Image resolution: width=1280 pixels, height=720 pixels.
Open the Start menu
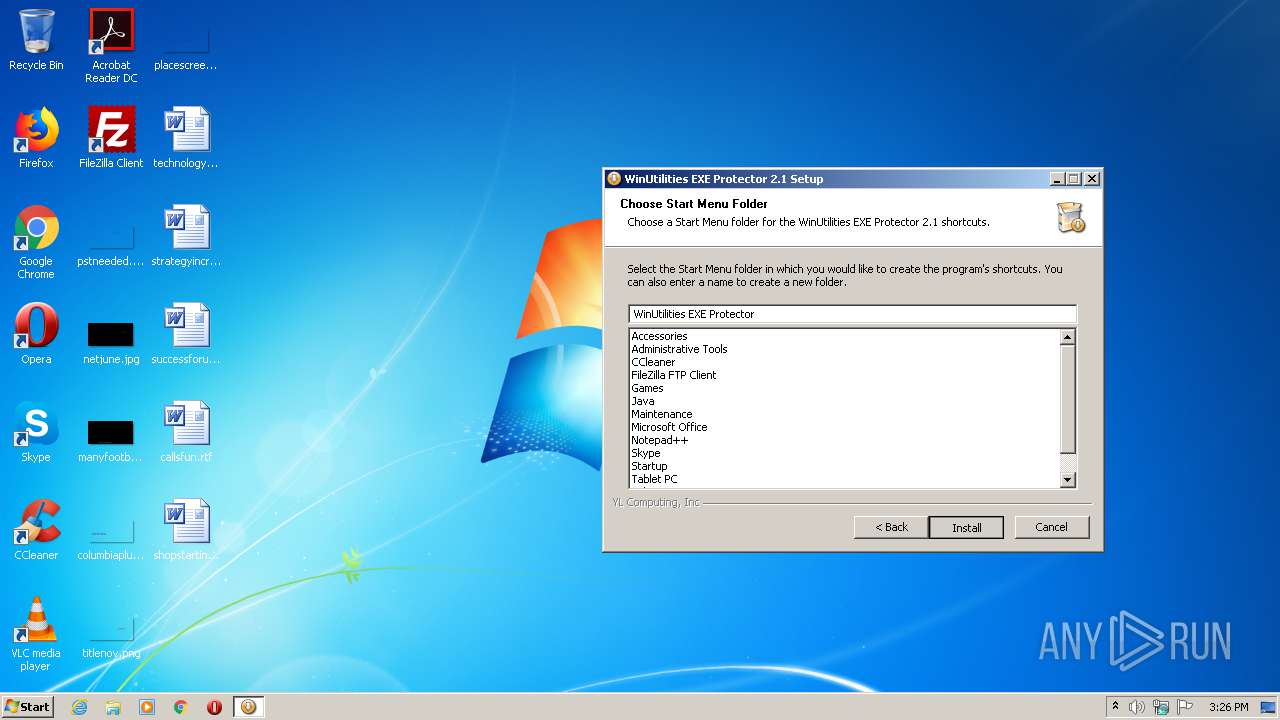click(28, 707)
